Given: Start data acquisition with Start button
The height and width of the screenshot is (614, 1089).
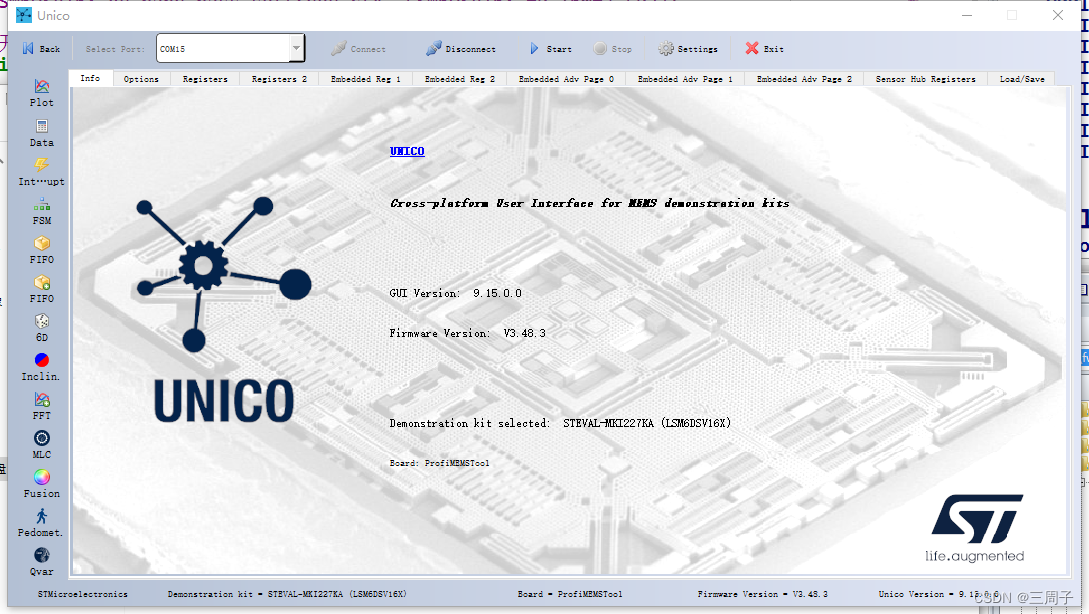Looking at the screenshot, I should coord(550,49).
